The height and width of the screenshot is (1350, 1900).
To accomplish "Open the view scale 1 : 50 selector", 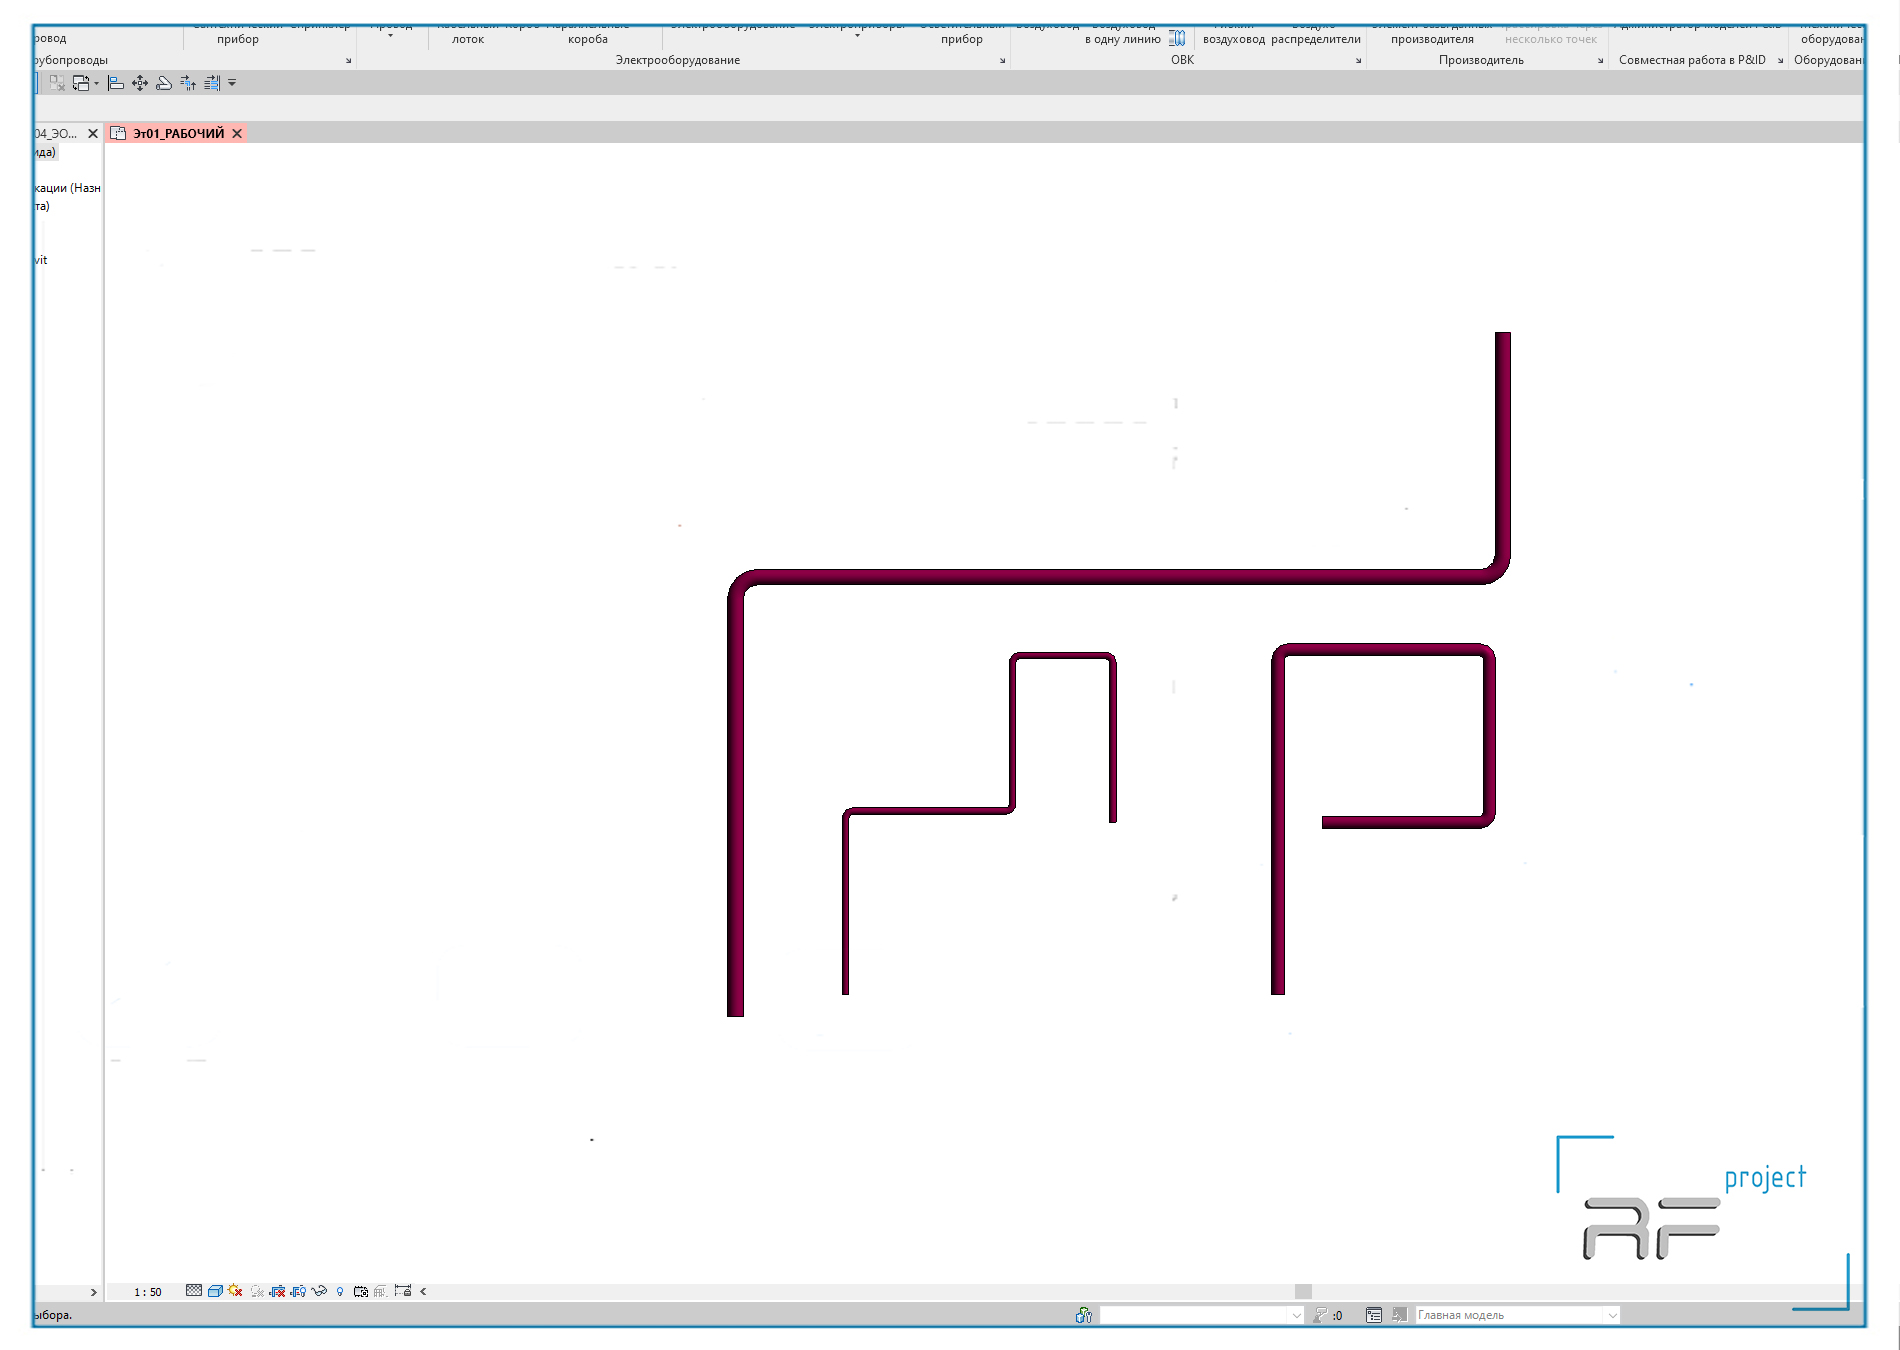I will (x=148, y=1292).
